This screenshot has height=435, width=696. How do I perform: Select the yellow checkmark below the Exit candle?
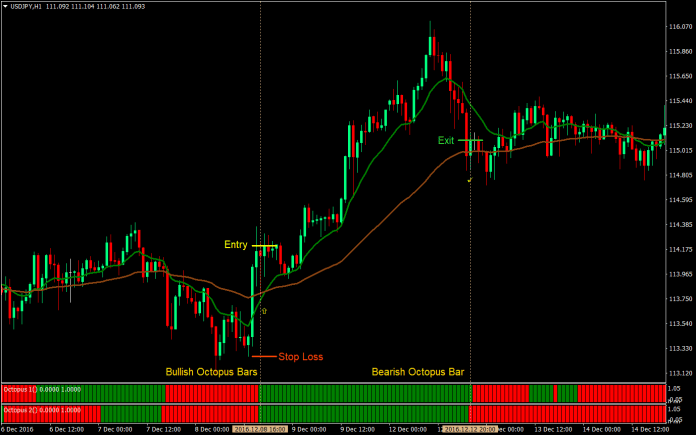tap(468, 180)
